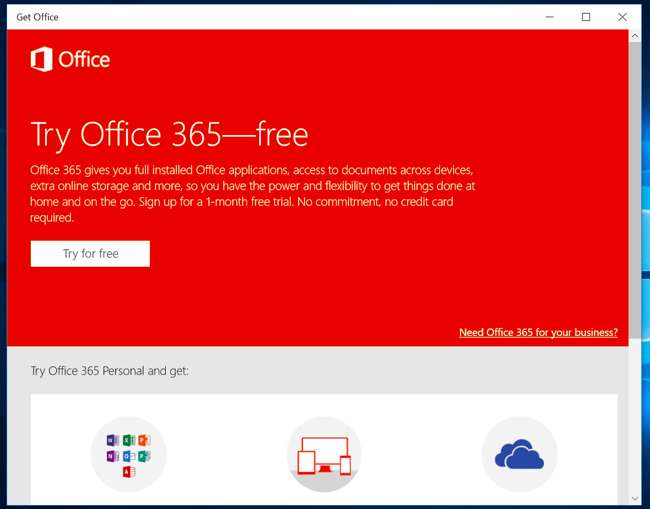
Task: Select the blue Outlook app icon
Action: click(128, 456)
